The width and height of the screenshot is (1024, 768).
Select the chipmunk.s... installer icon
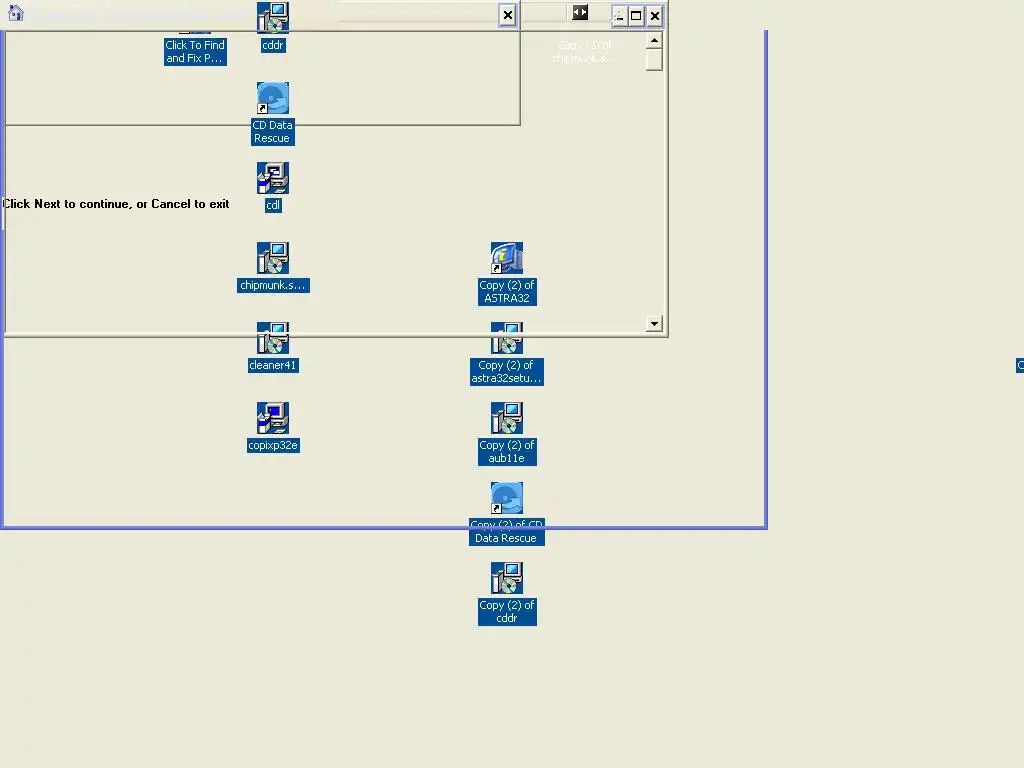273,268
